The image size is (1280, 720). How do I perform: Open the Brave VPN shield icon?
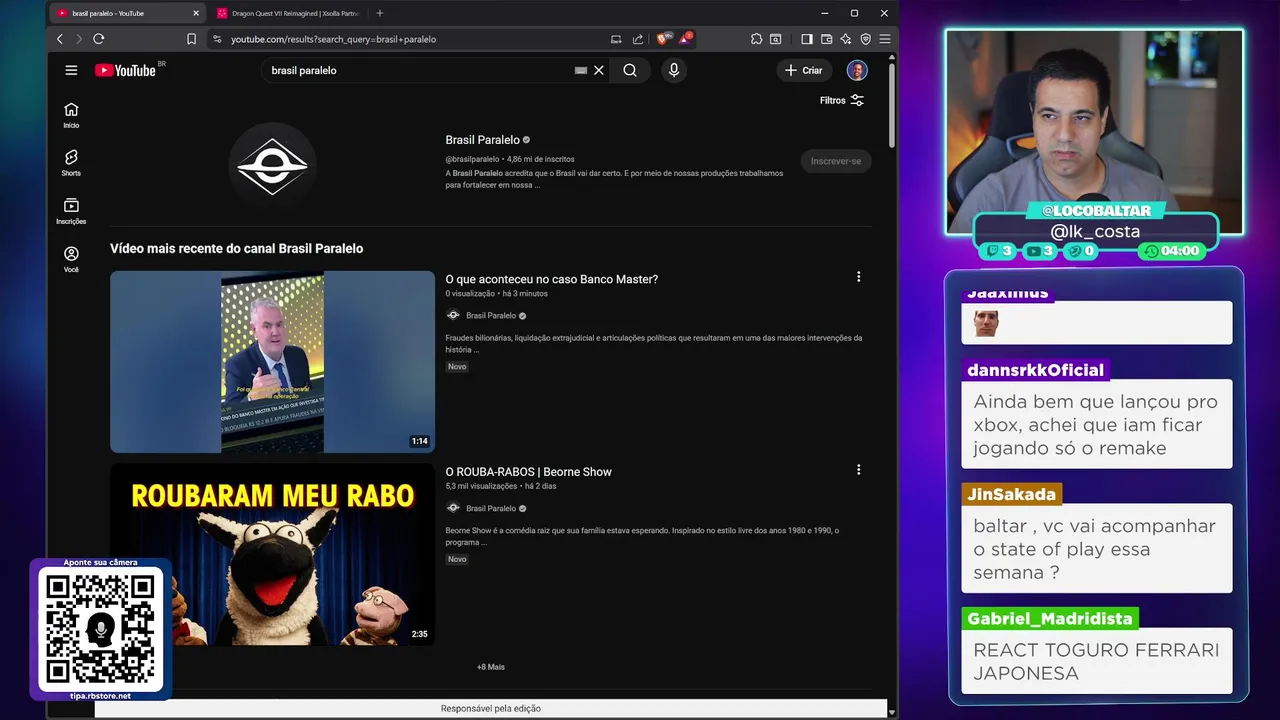(x=865, y=39)
